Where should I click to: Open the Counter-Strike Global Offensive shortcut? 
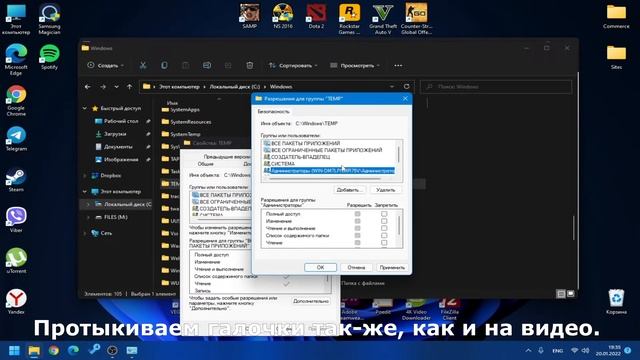[x=416, y=19]
